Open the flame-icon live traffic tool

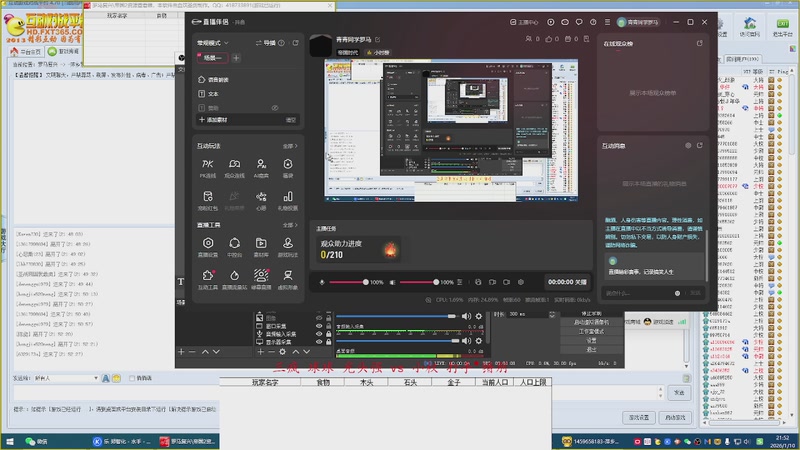[234, 280]
